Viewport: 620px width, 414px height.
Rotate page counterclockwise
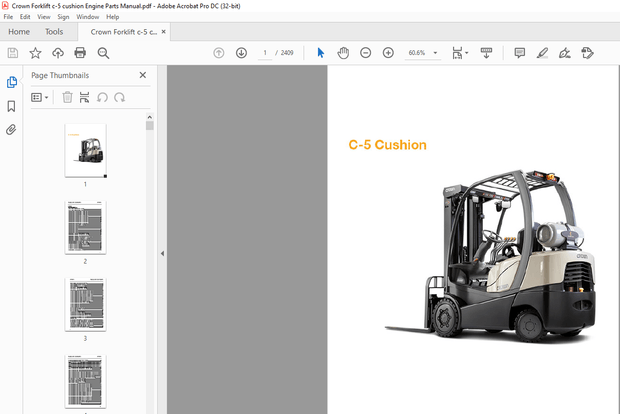[102, 97]
